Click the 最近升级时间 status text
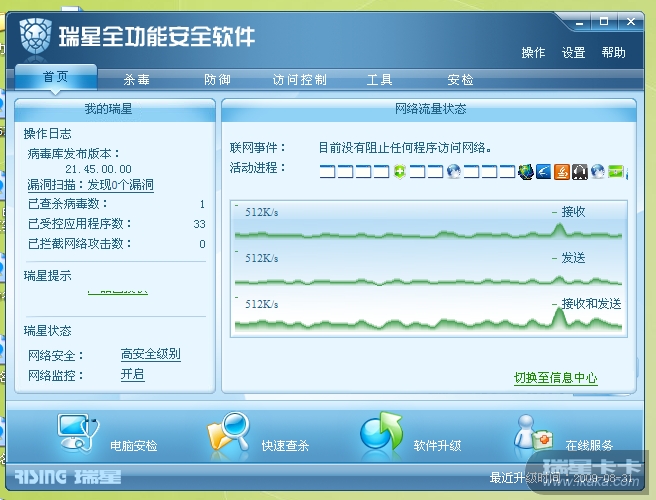656x500 pixels. [x=561, y=477]
